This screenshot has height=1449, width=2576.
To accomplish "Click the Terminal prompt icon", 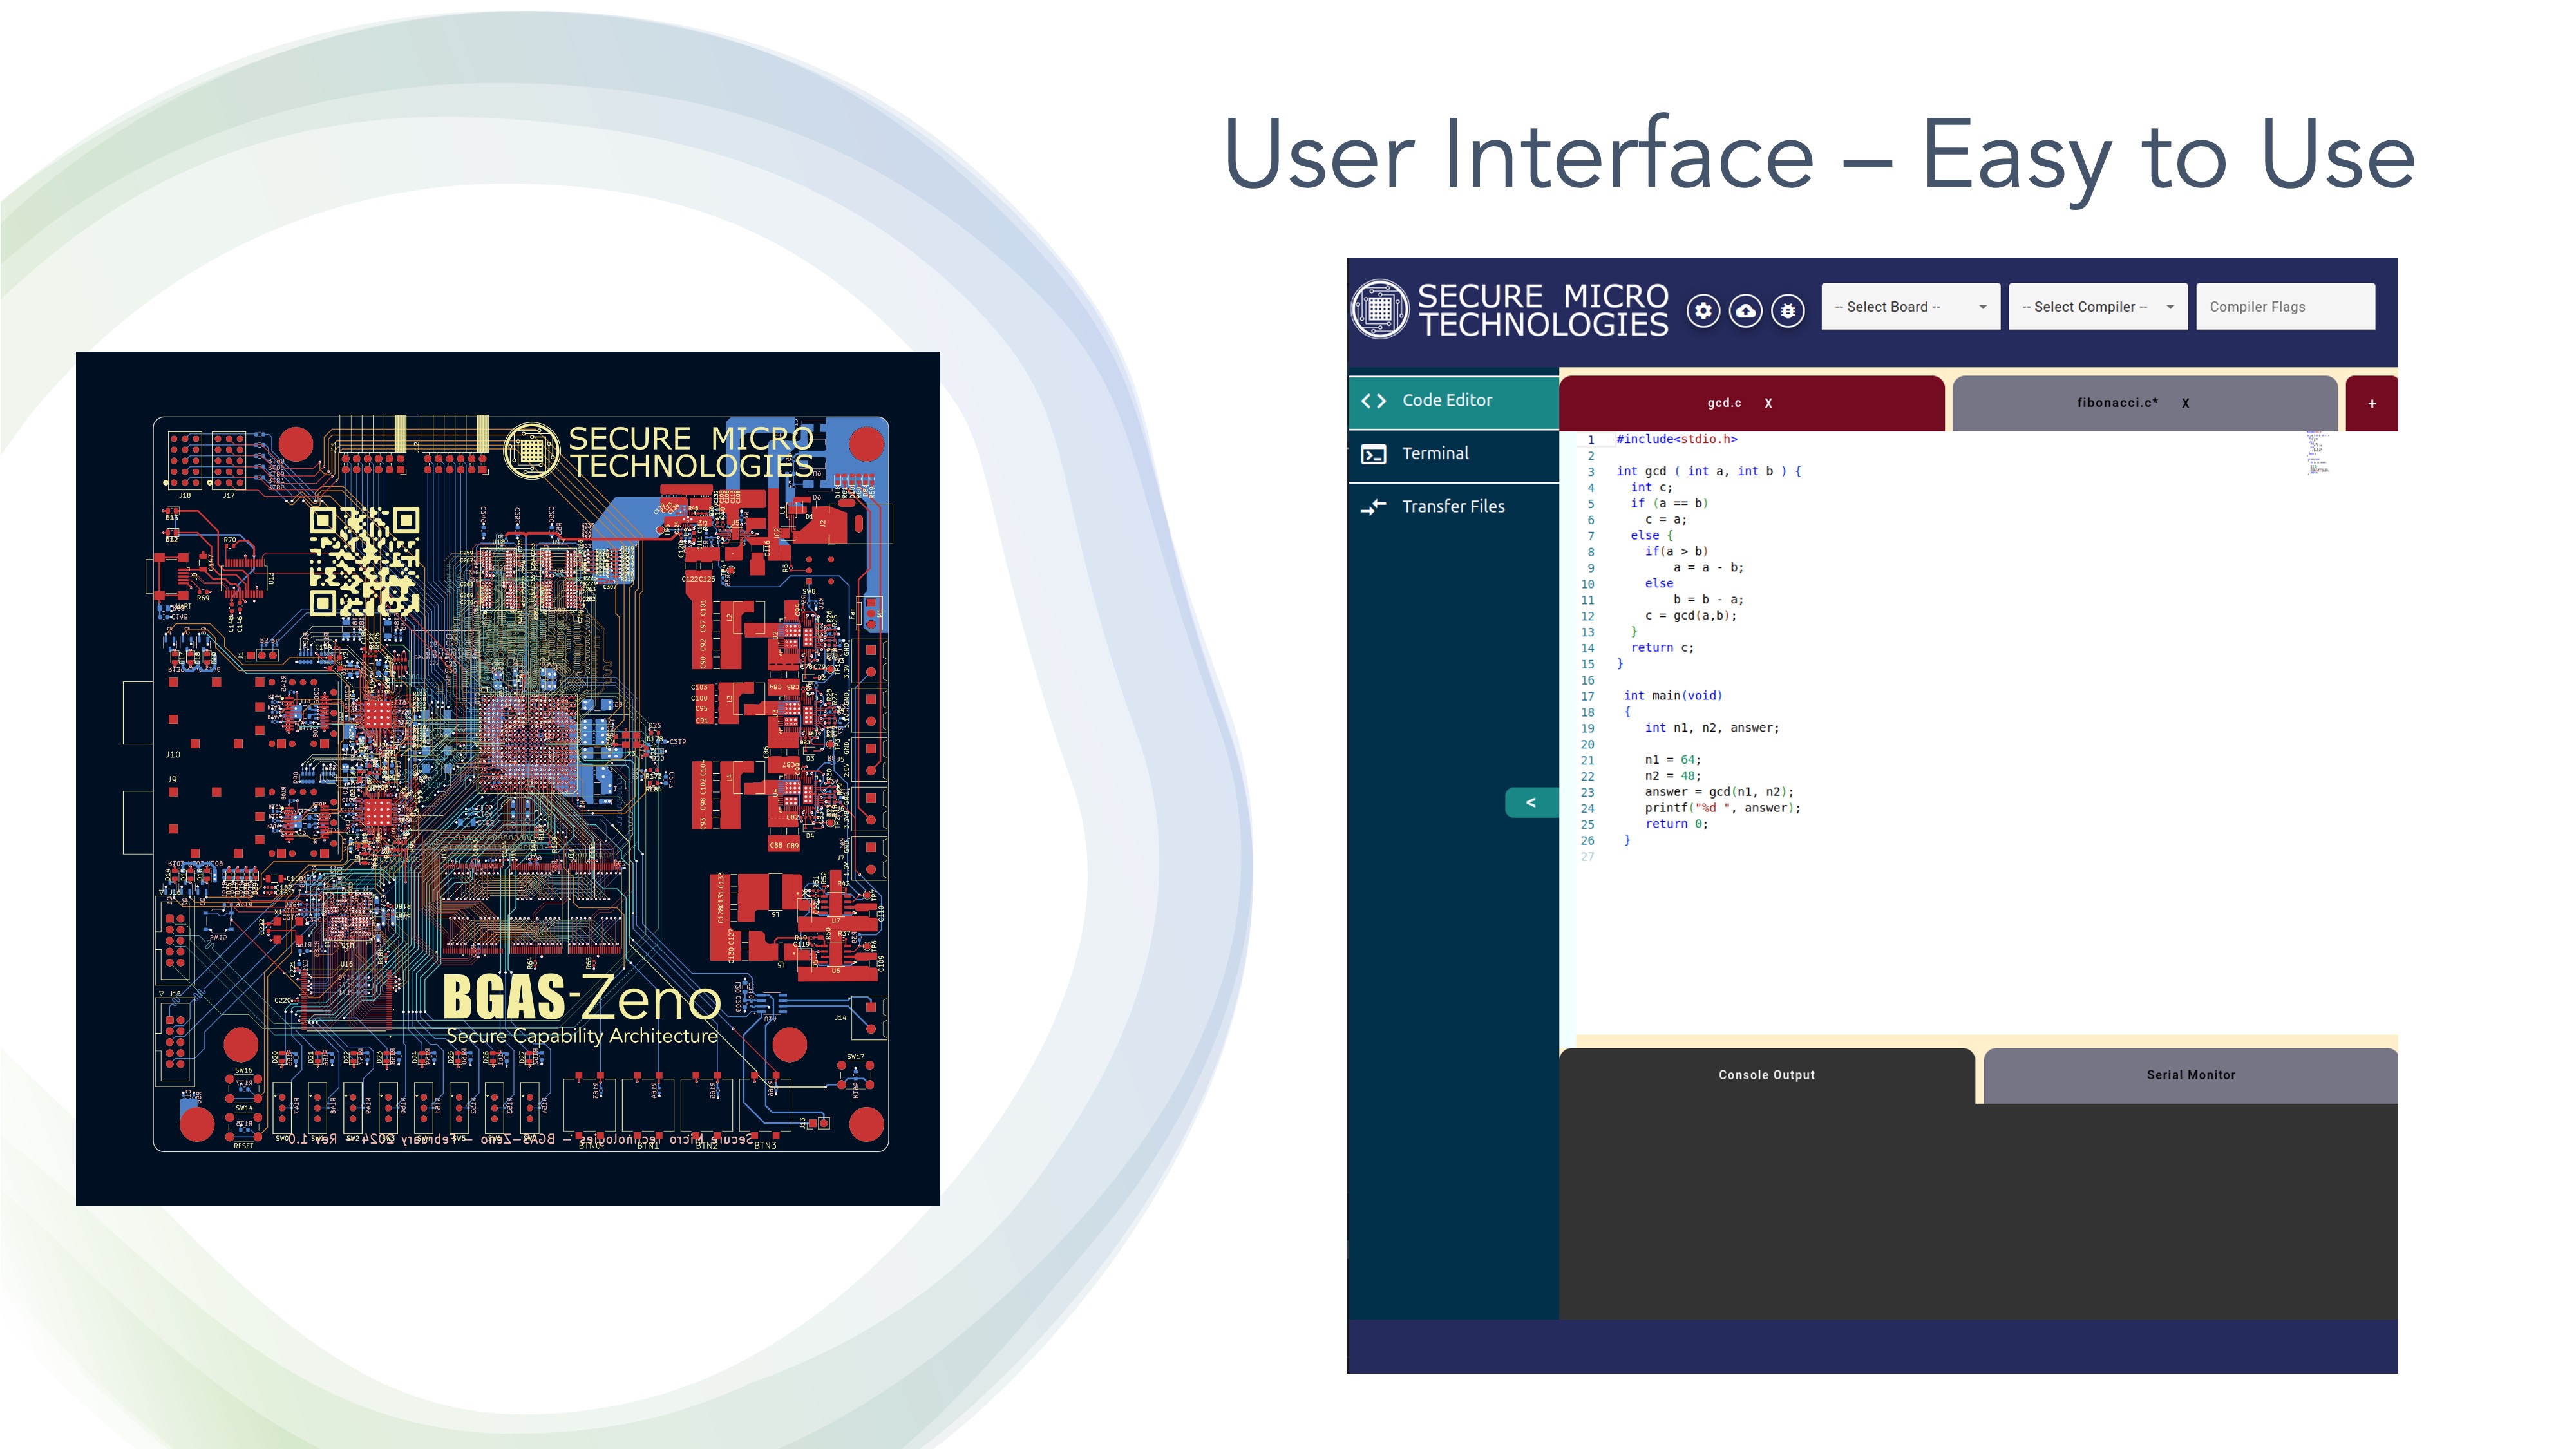I will (1374, 455).
